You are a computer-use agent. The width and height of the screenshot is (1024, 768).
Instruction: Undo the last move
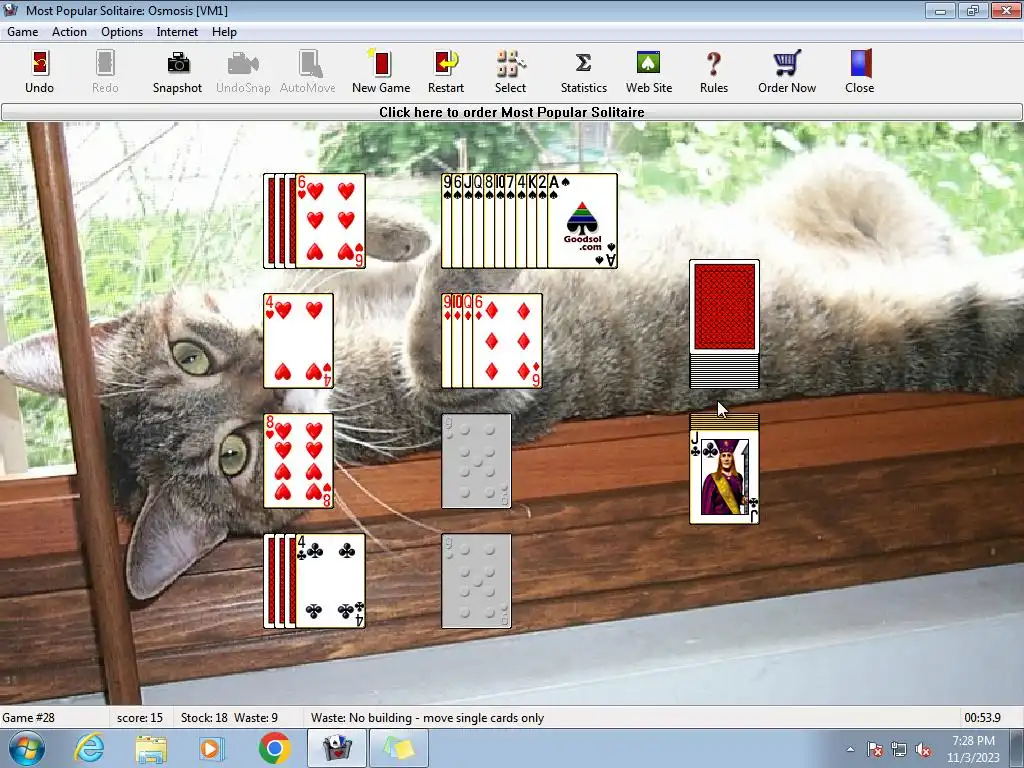(x=39, y=72)
